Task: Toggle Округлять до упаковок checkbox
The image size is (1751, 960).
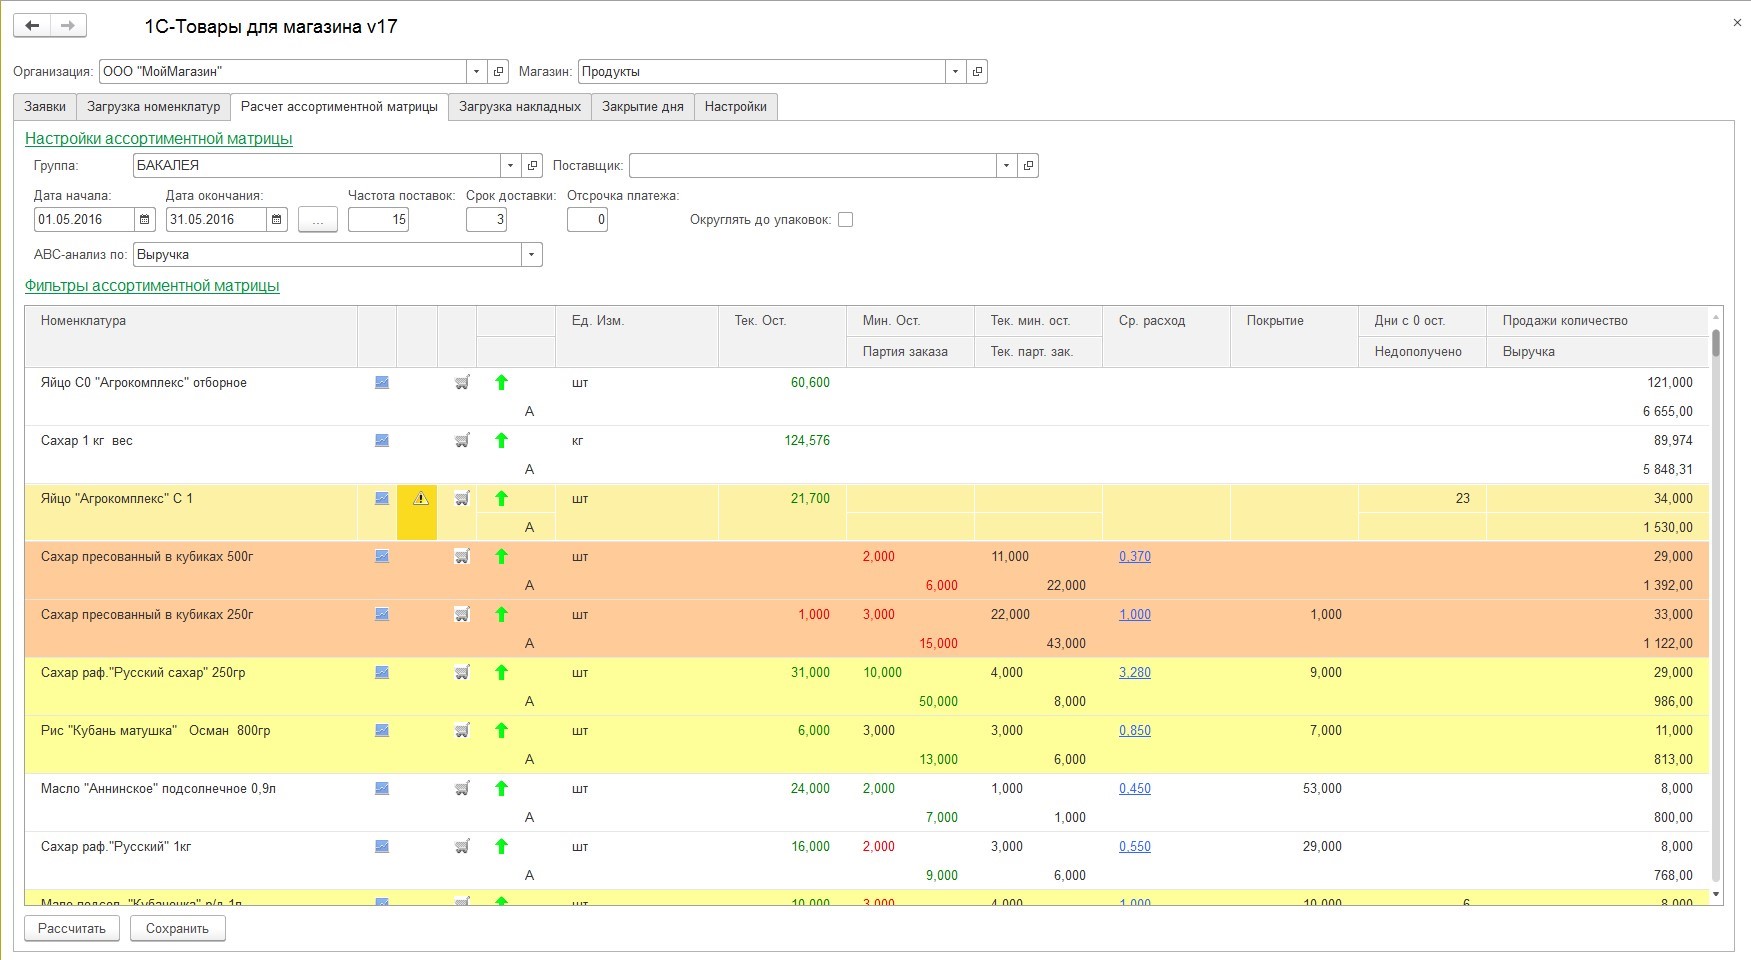Action: coord(845,220)
